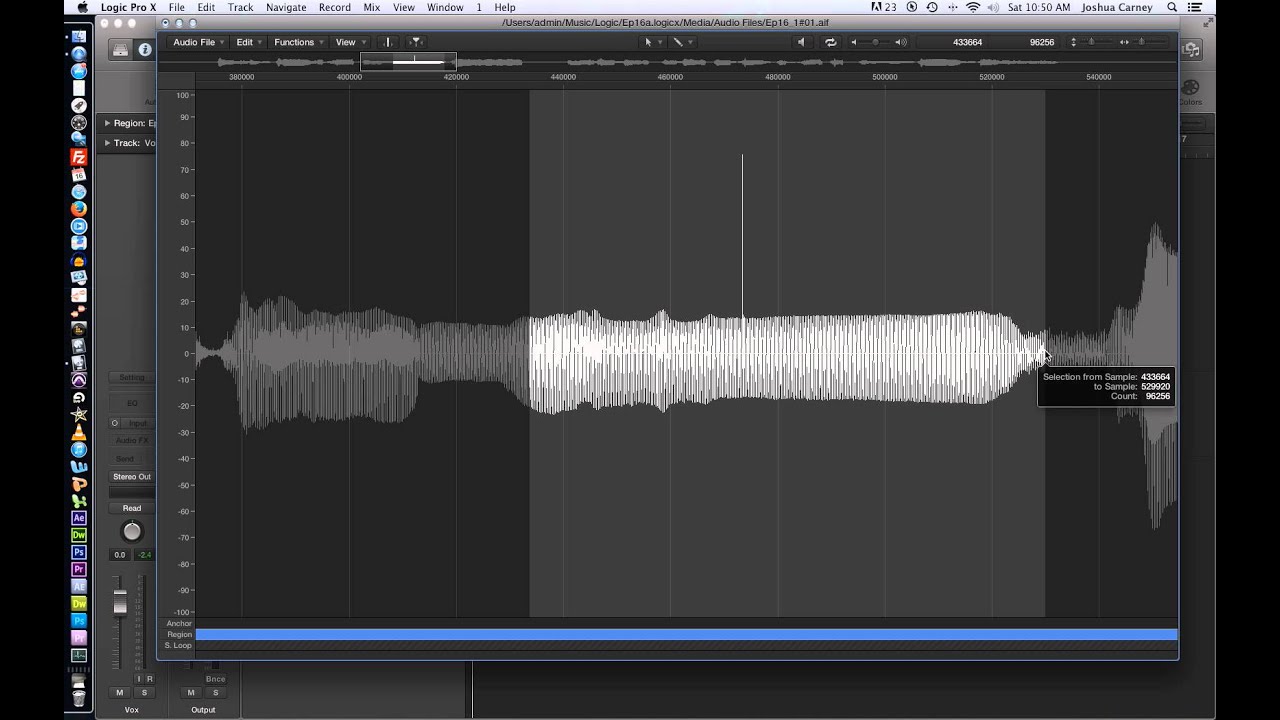Toggle the transient editing mode button
The width and height of the screenshot is (1280, 720).
coord(388,42)
